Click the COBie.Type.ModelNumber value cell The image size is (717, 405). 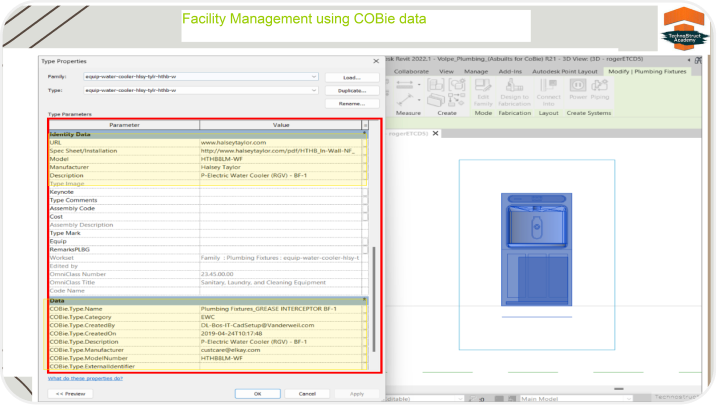[x=281, y=358]
